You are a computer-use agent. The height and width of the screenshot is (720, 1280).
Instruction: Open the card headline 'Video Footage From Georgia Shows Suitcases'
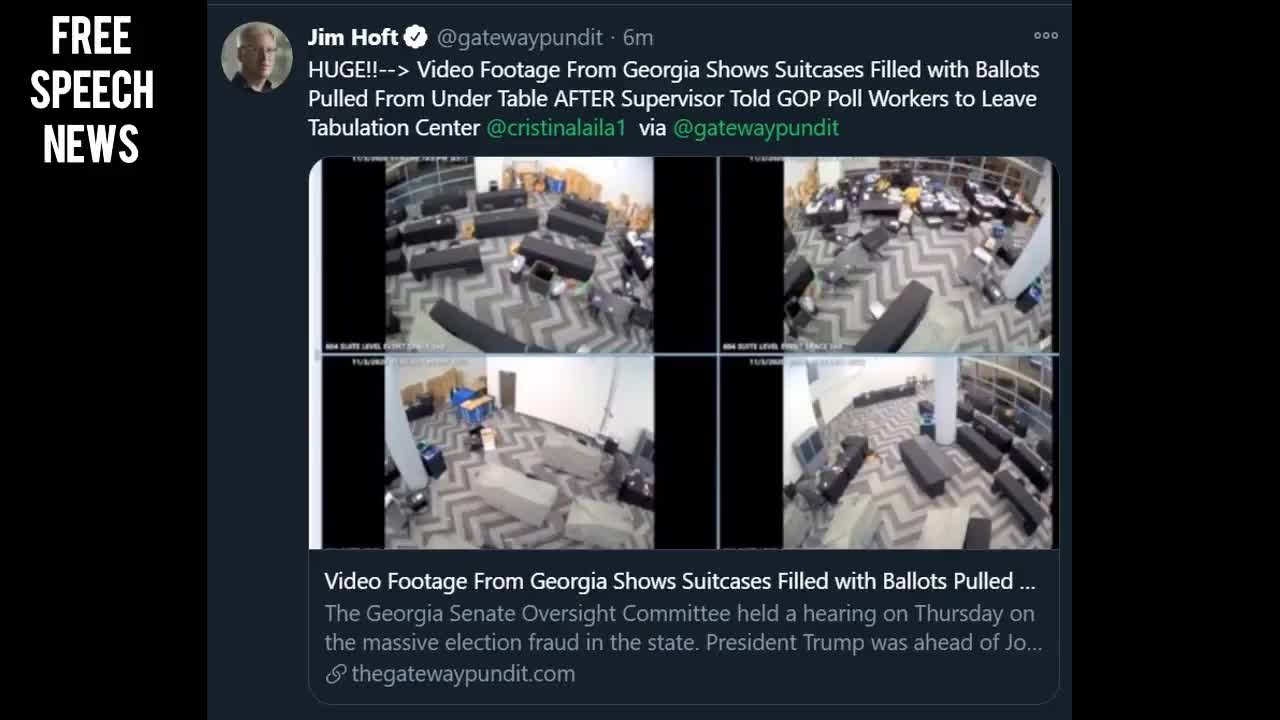[679, 582]
